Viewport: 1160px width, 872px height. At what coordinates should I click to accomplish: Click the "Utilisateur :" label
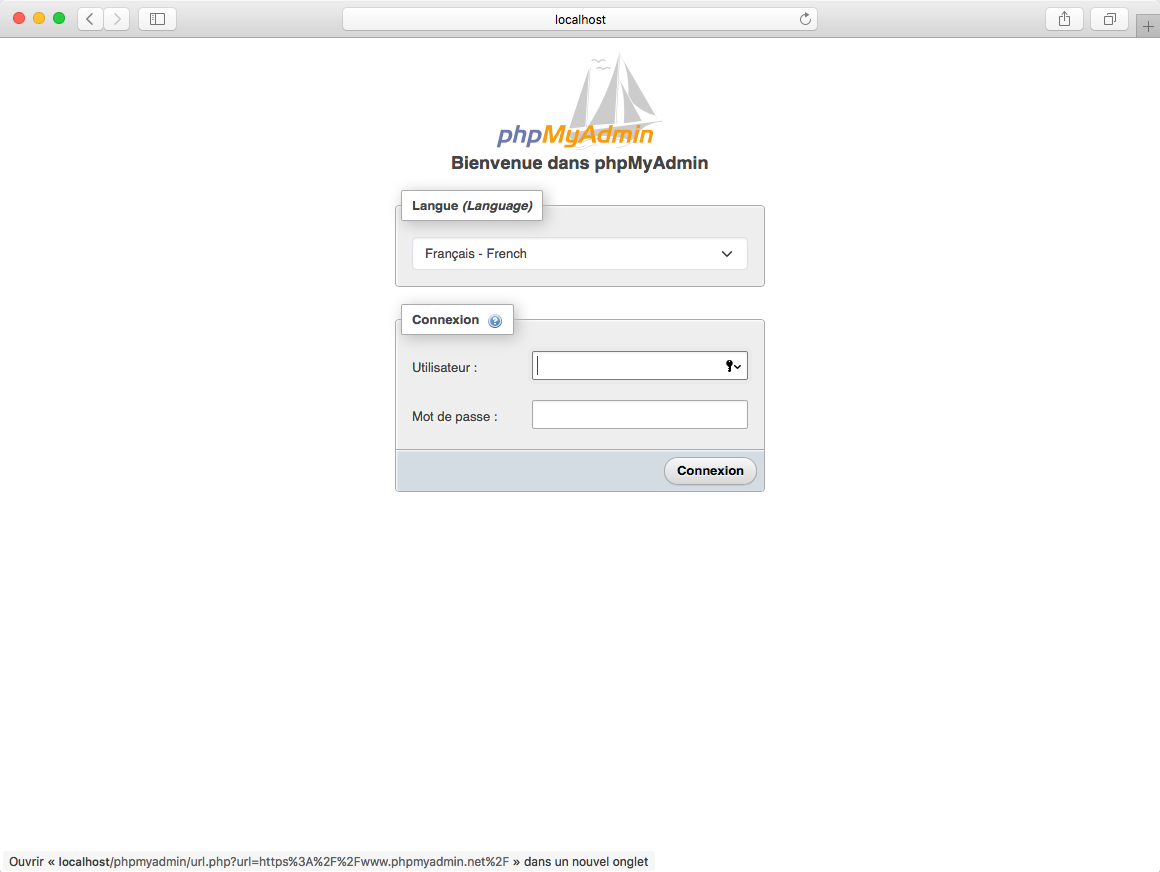[x=444, y=368]
